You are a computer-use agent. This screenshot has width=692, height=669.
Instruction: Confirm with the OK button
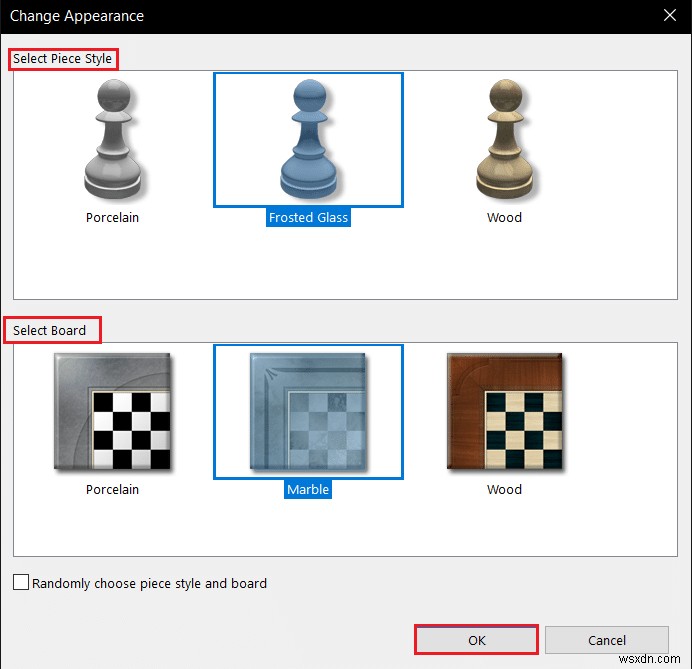pyautogui.click(x=476, y=640)
